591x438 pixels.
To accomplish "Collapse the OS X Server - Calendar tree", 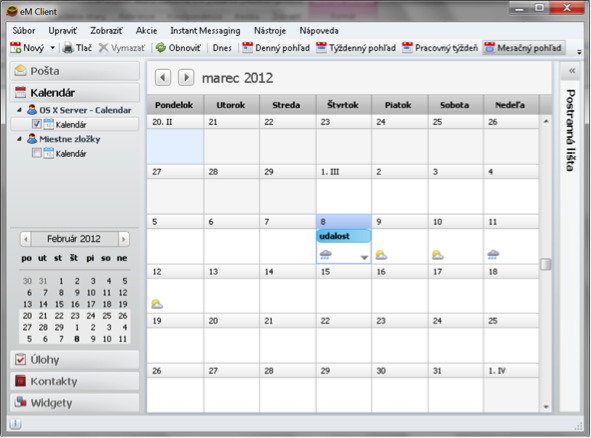I will (19, 110).
